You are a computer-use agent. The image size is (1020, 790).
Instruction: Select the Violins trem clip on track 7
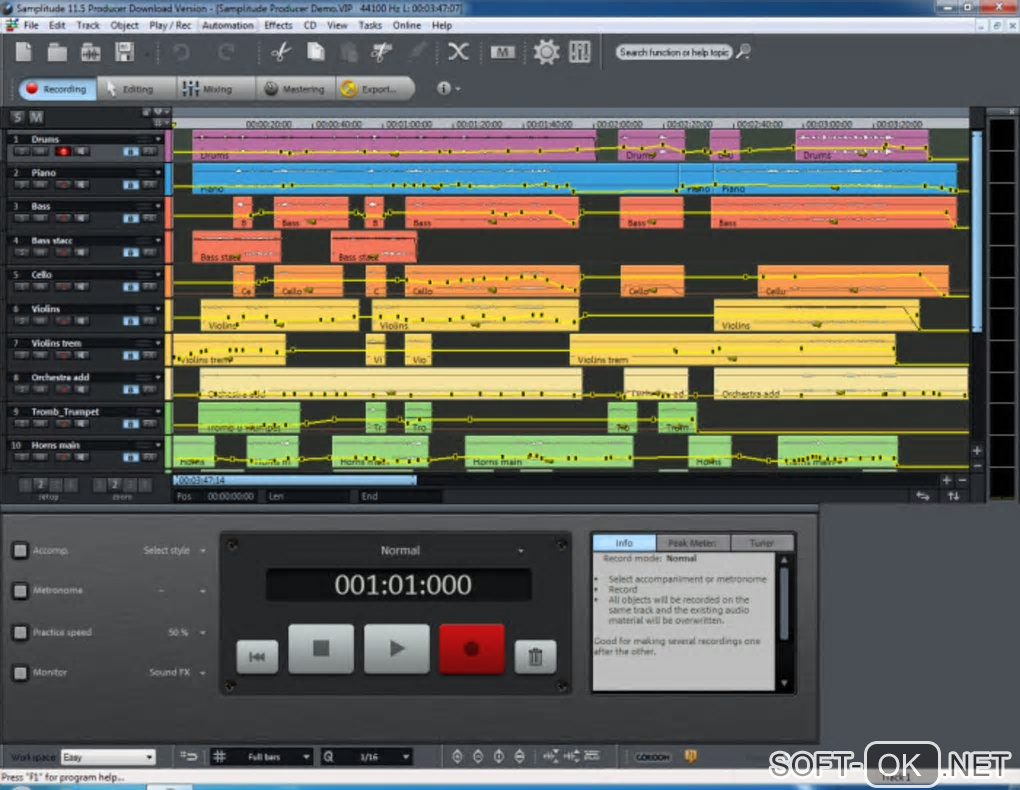point(732,349)
